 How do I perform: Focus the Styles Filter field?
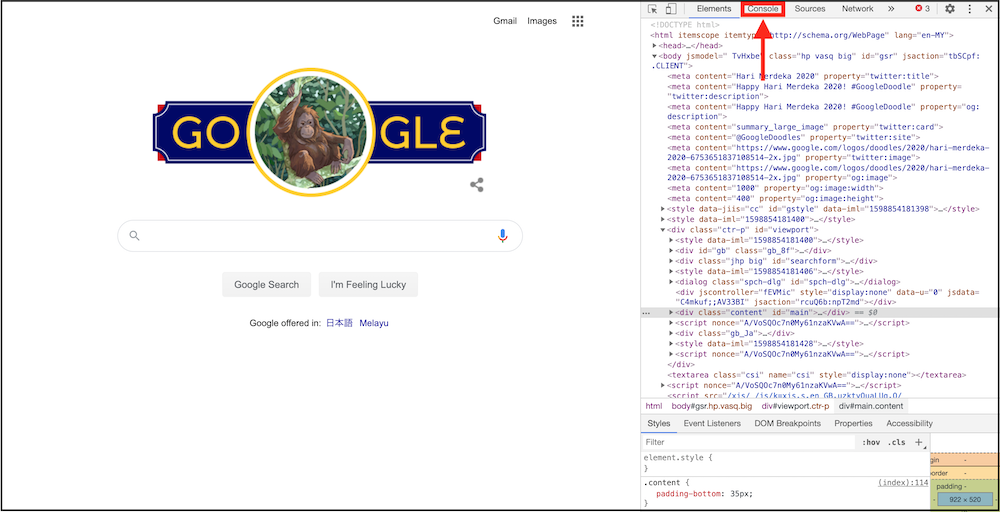[x=749, y=442]
